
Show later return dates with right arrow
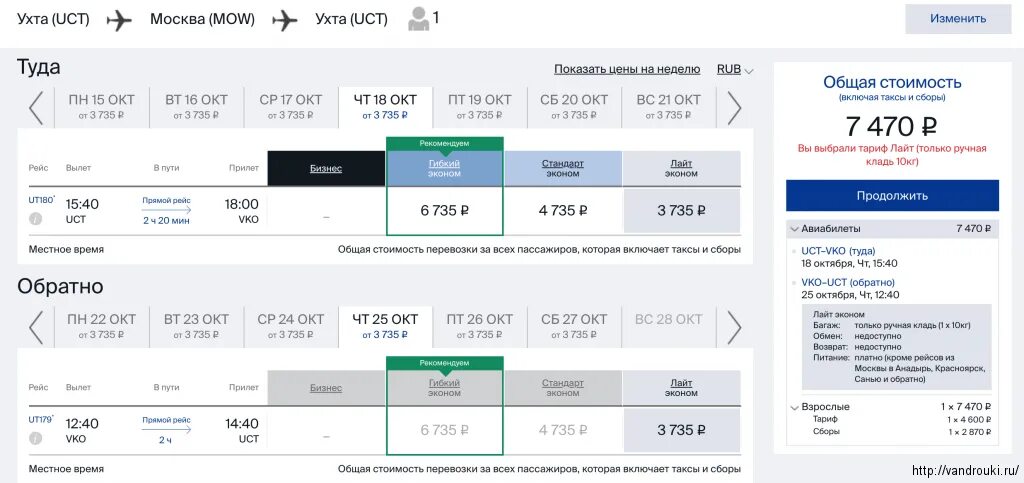click(734, 327)
